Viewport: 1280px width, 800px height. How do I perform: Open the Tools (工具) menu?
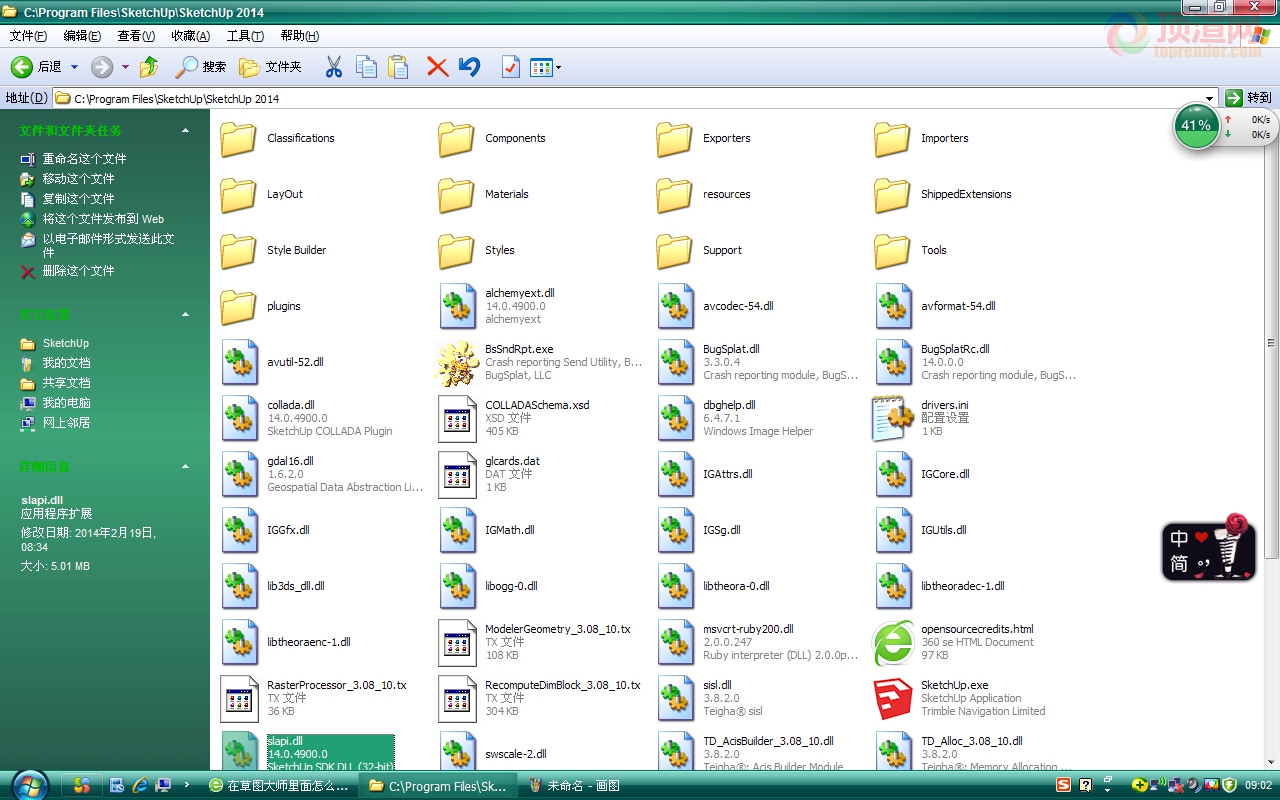[x=245, y=36]
